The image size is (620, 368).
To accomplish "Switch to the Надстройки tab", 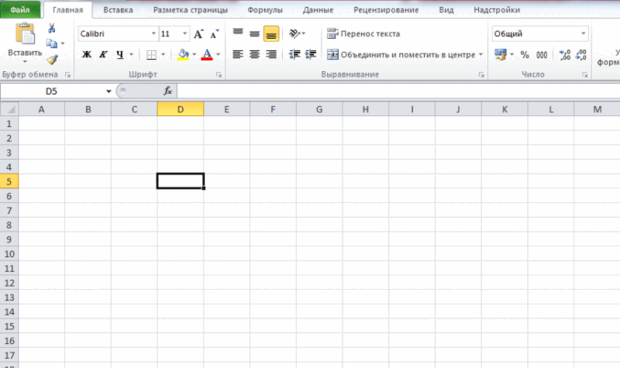I will click(x=497, y=10).
